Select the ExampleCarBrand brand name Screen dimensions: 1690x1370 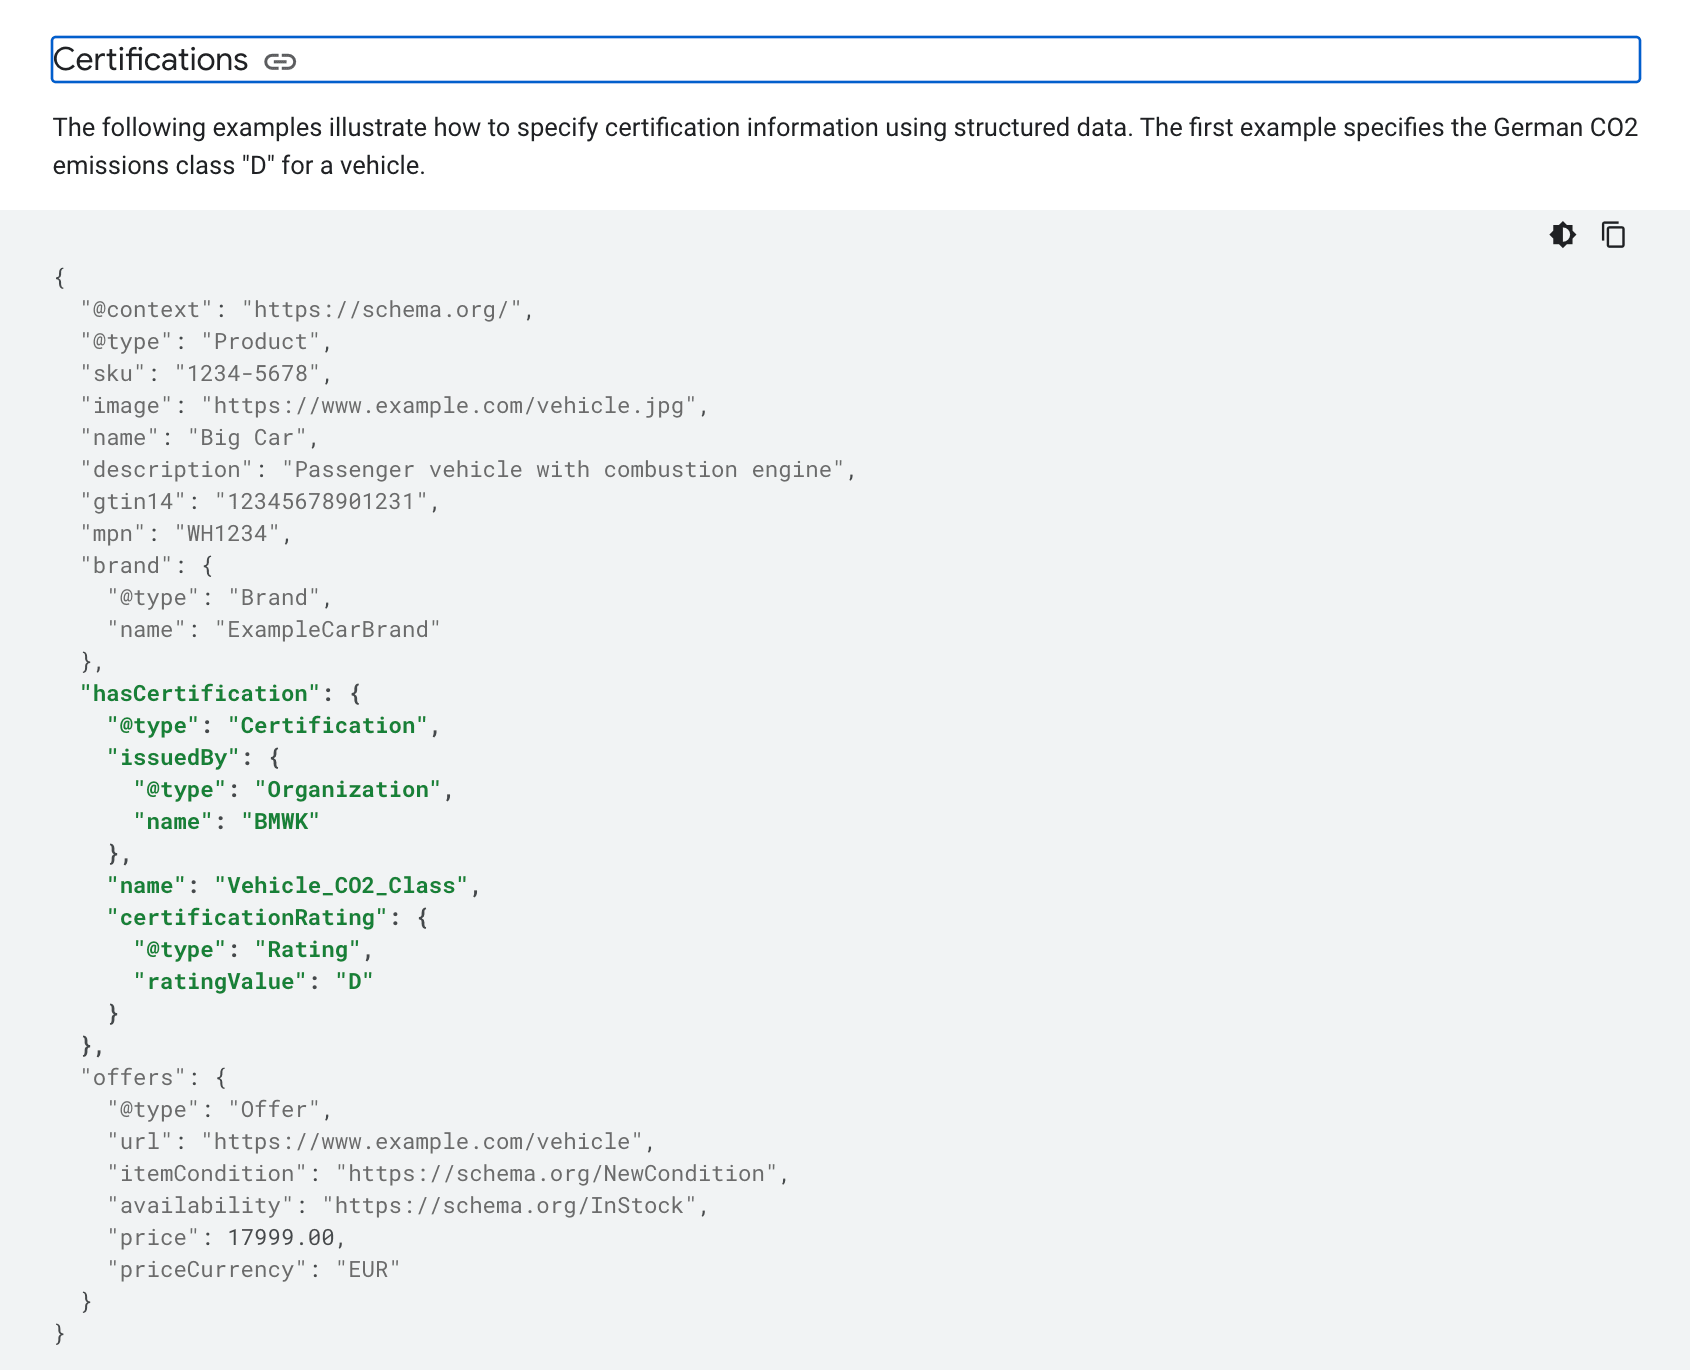pos(327,629)
